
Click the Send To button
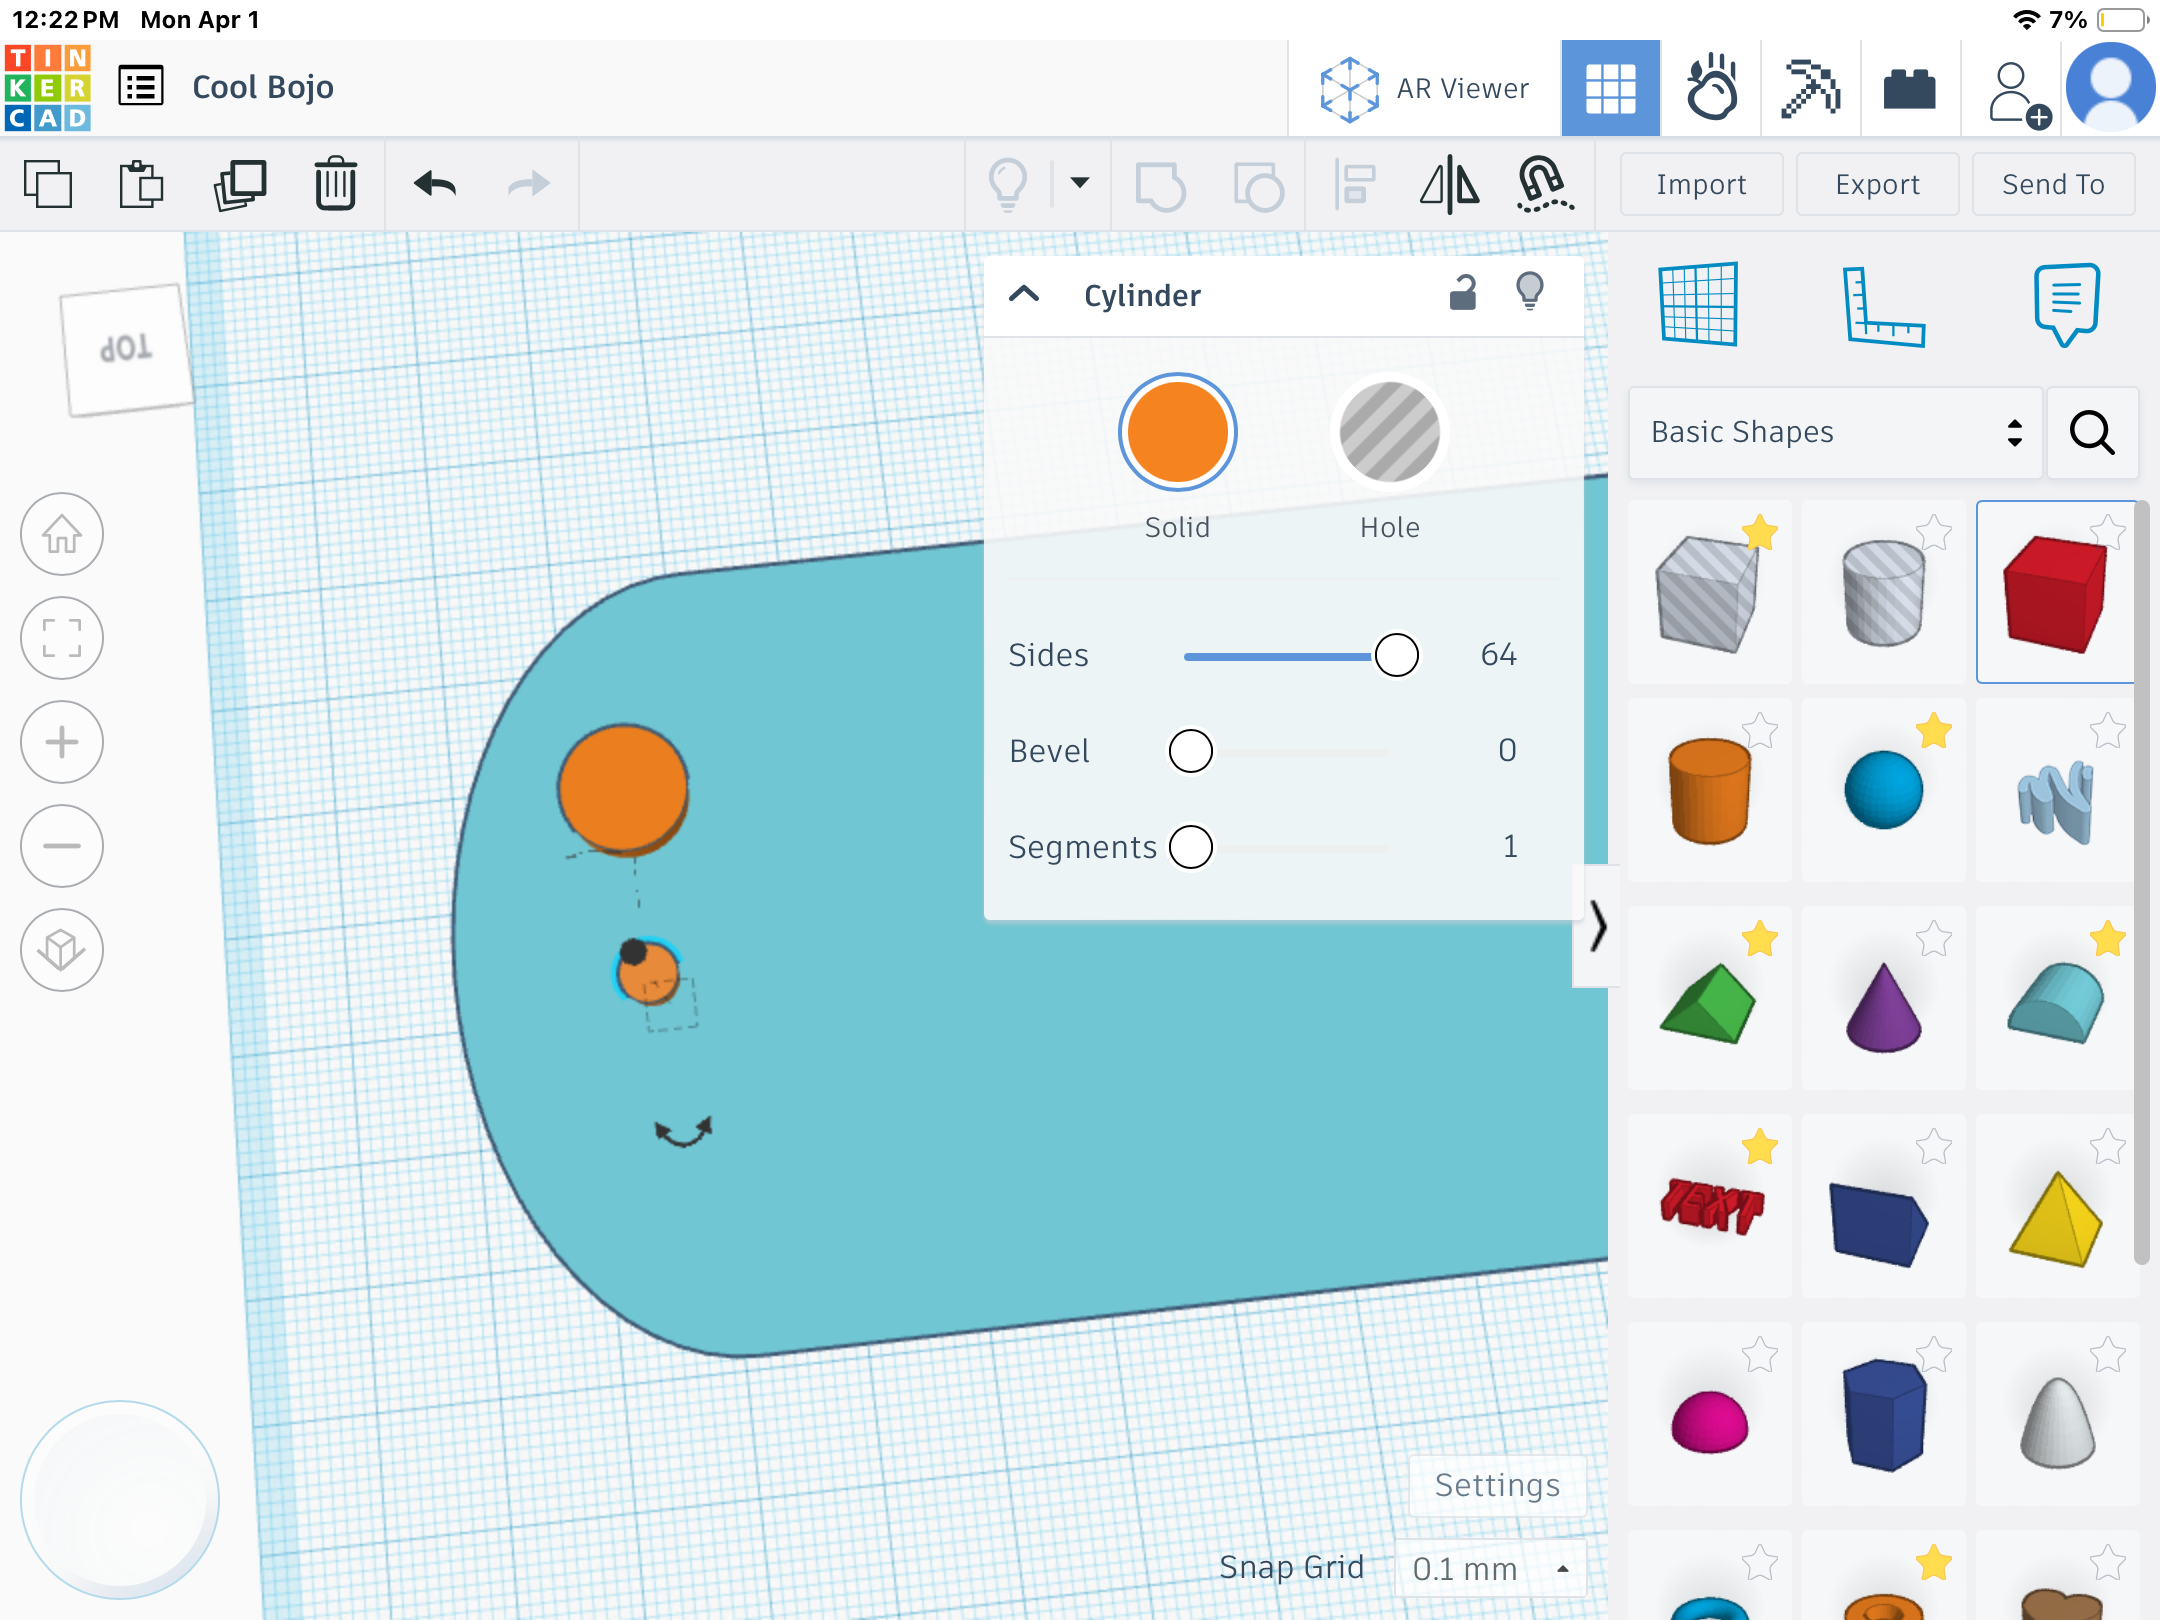(x=2053, y=184)
